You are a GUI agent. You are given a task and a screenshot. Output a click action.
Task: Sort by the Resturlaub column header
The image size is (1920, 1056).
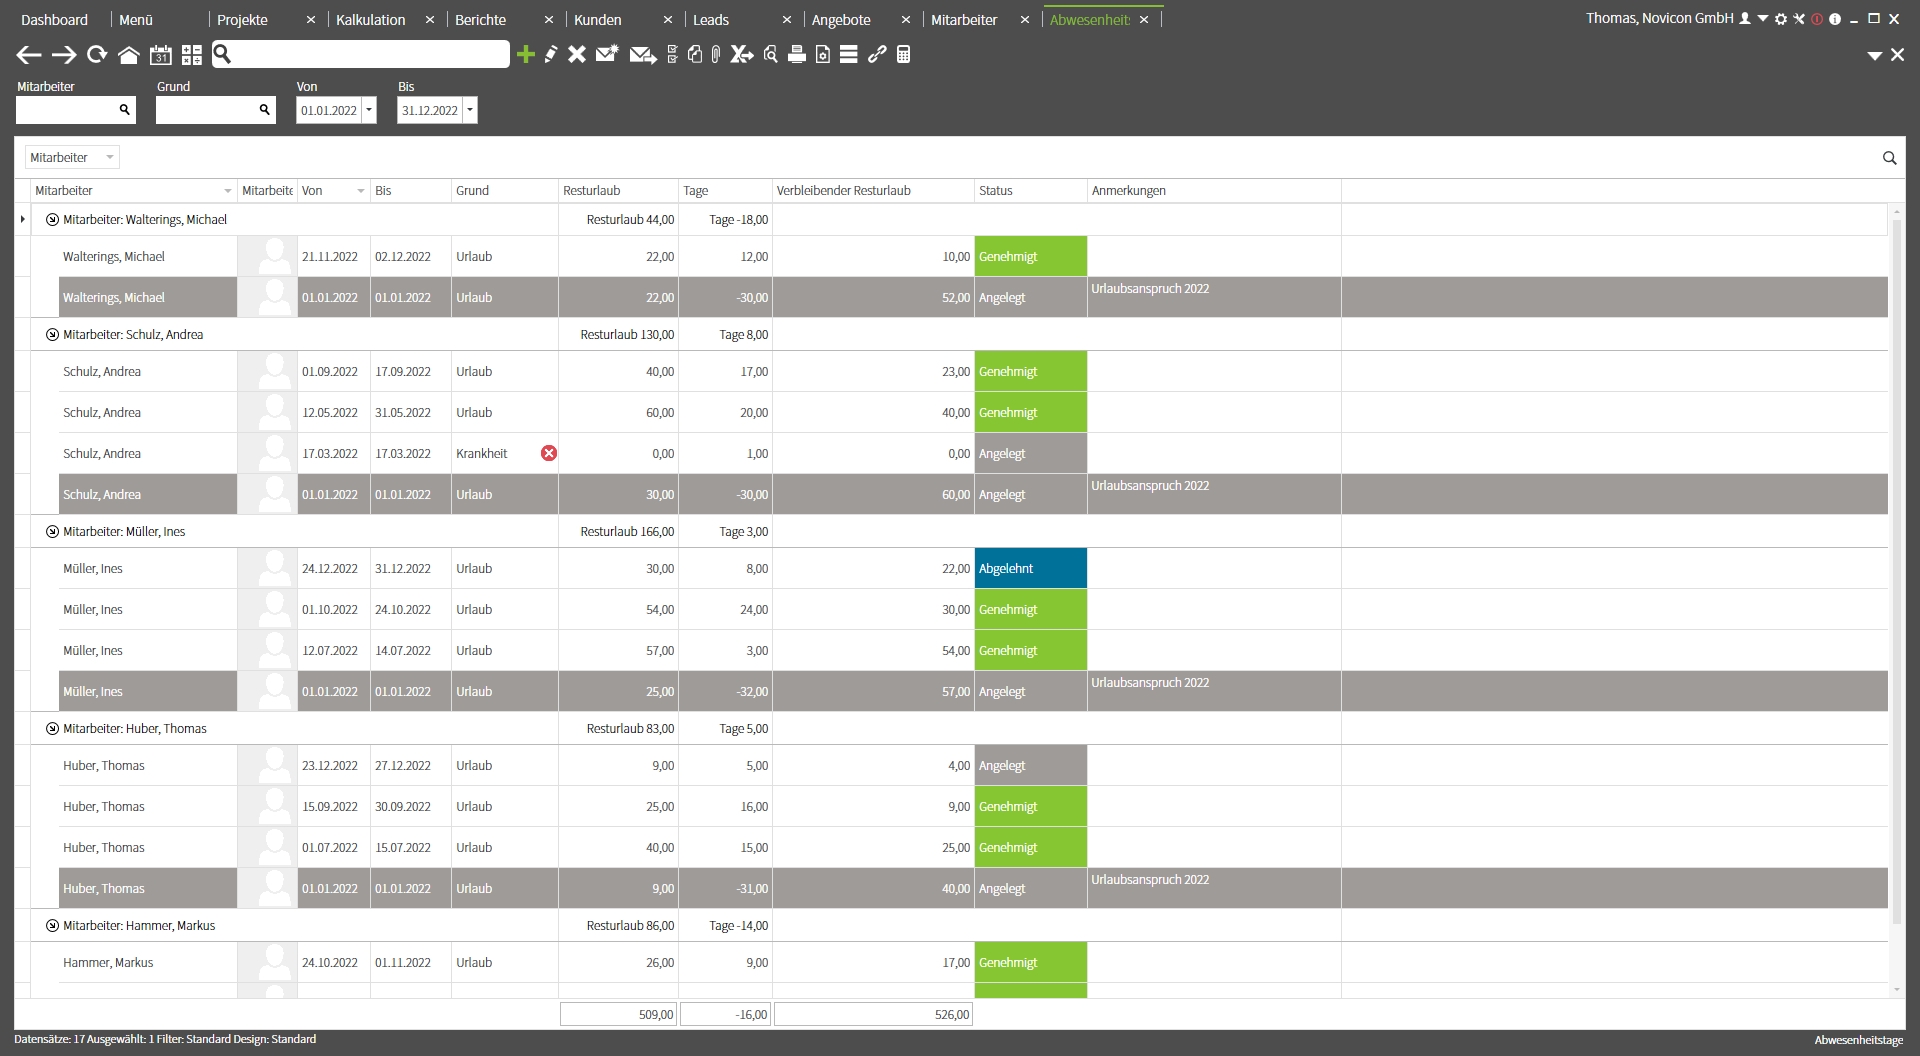click(617, 191)
